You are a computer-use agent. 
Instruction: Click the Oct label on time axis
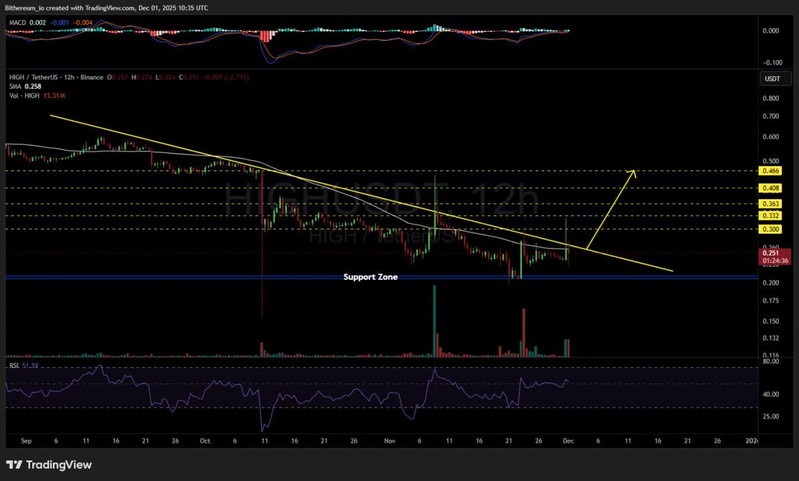coord(204,439)
